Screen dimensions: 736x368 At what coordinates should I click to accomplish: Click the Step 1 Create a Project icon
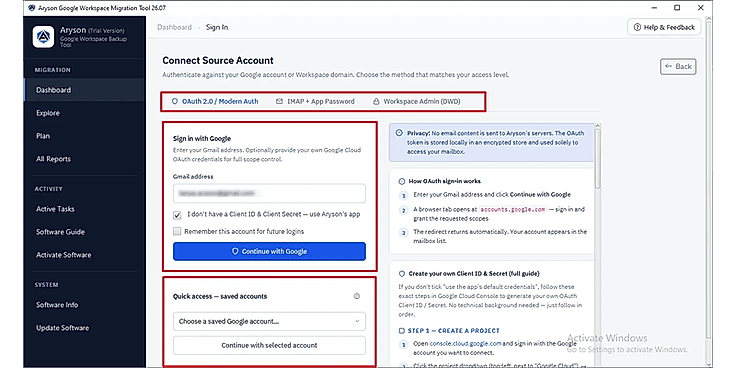click(x=401, y=330)
